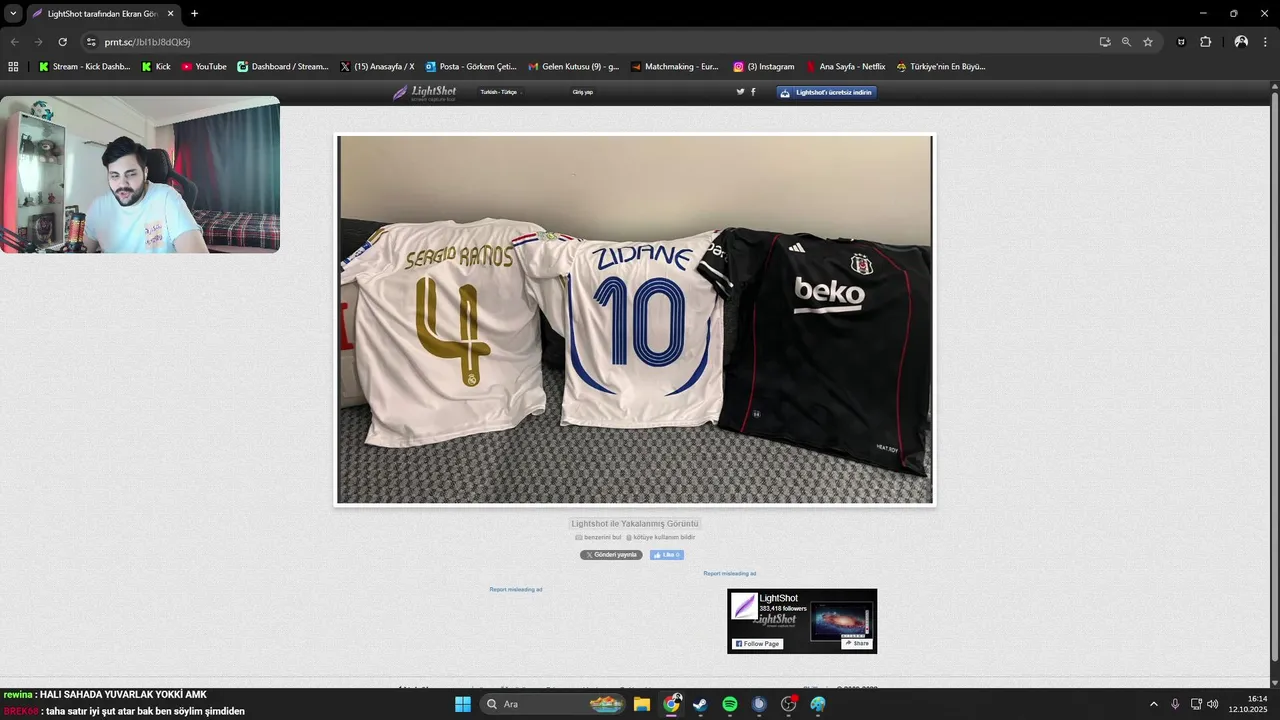Screen dimensions: 1280x720
Task: Click the Lightshot ile Yakalanmış Görüntü heading
Action: pos(635,523)
